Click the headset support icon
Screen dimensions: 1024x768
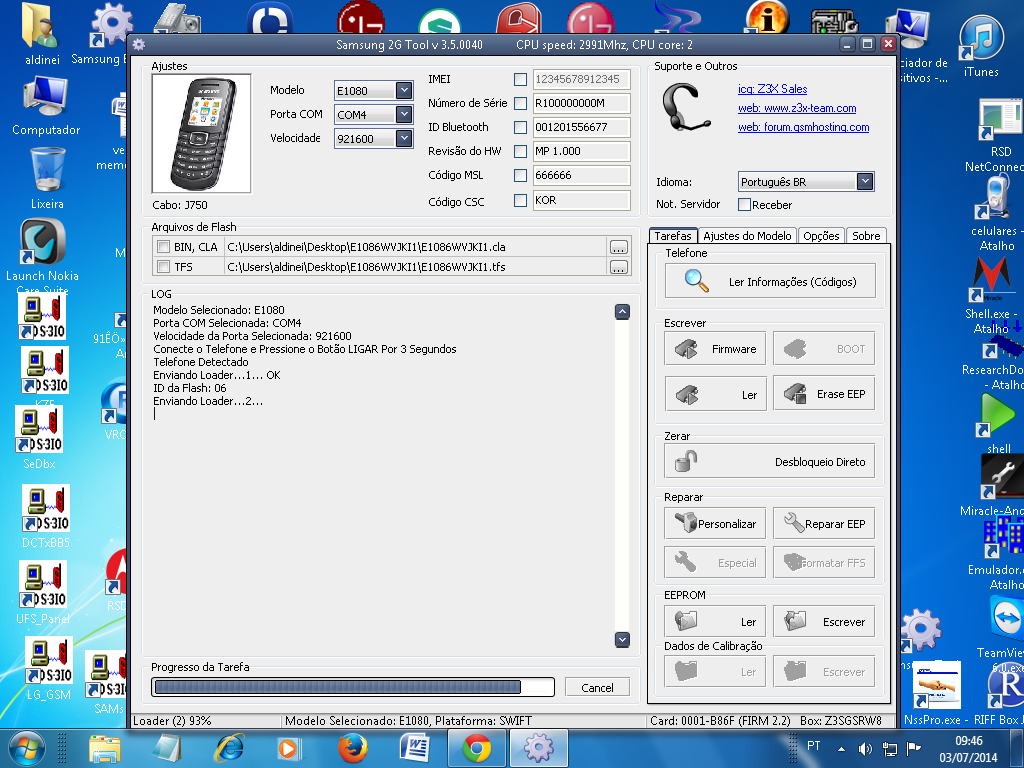click(x=685, y=108)
